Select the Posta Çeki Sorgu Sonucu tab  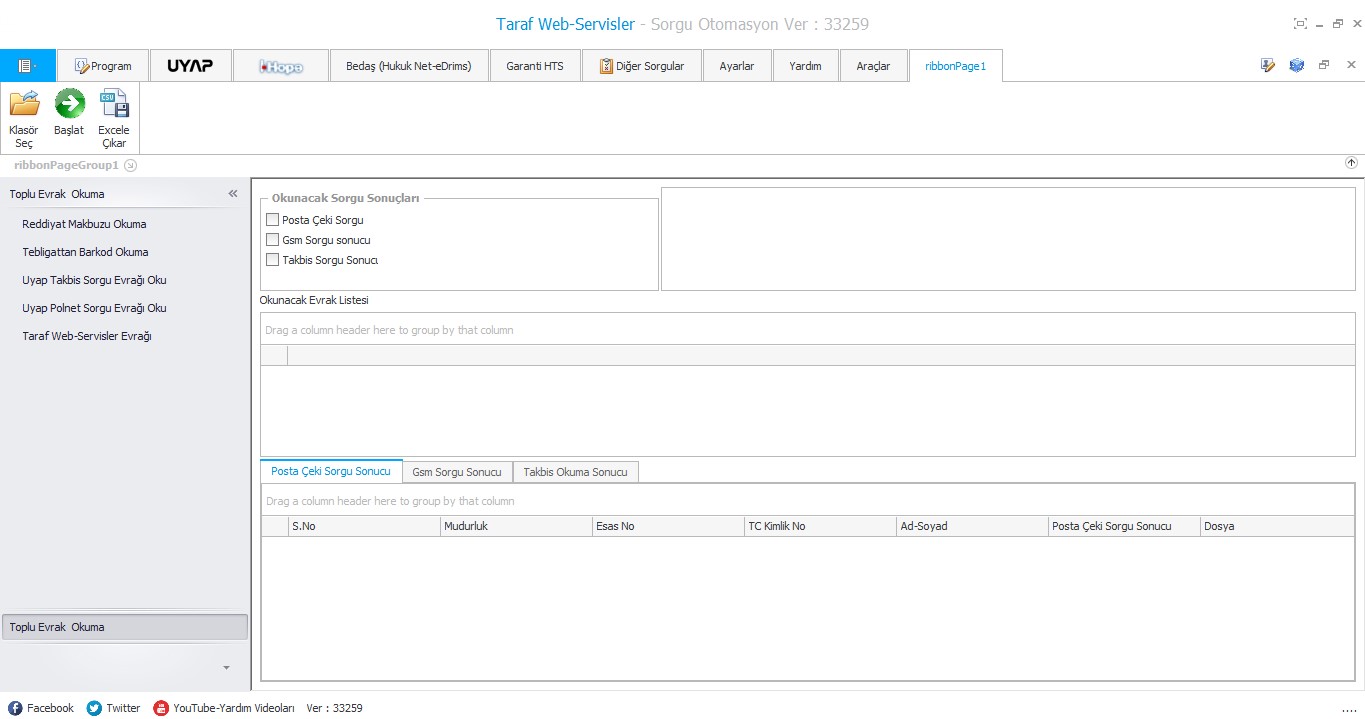point(331,471)
